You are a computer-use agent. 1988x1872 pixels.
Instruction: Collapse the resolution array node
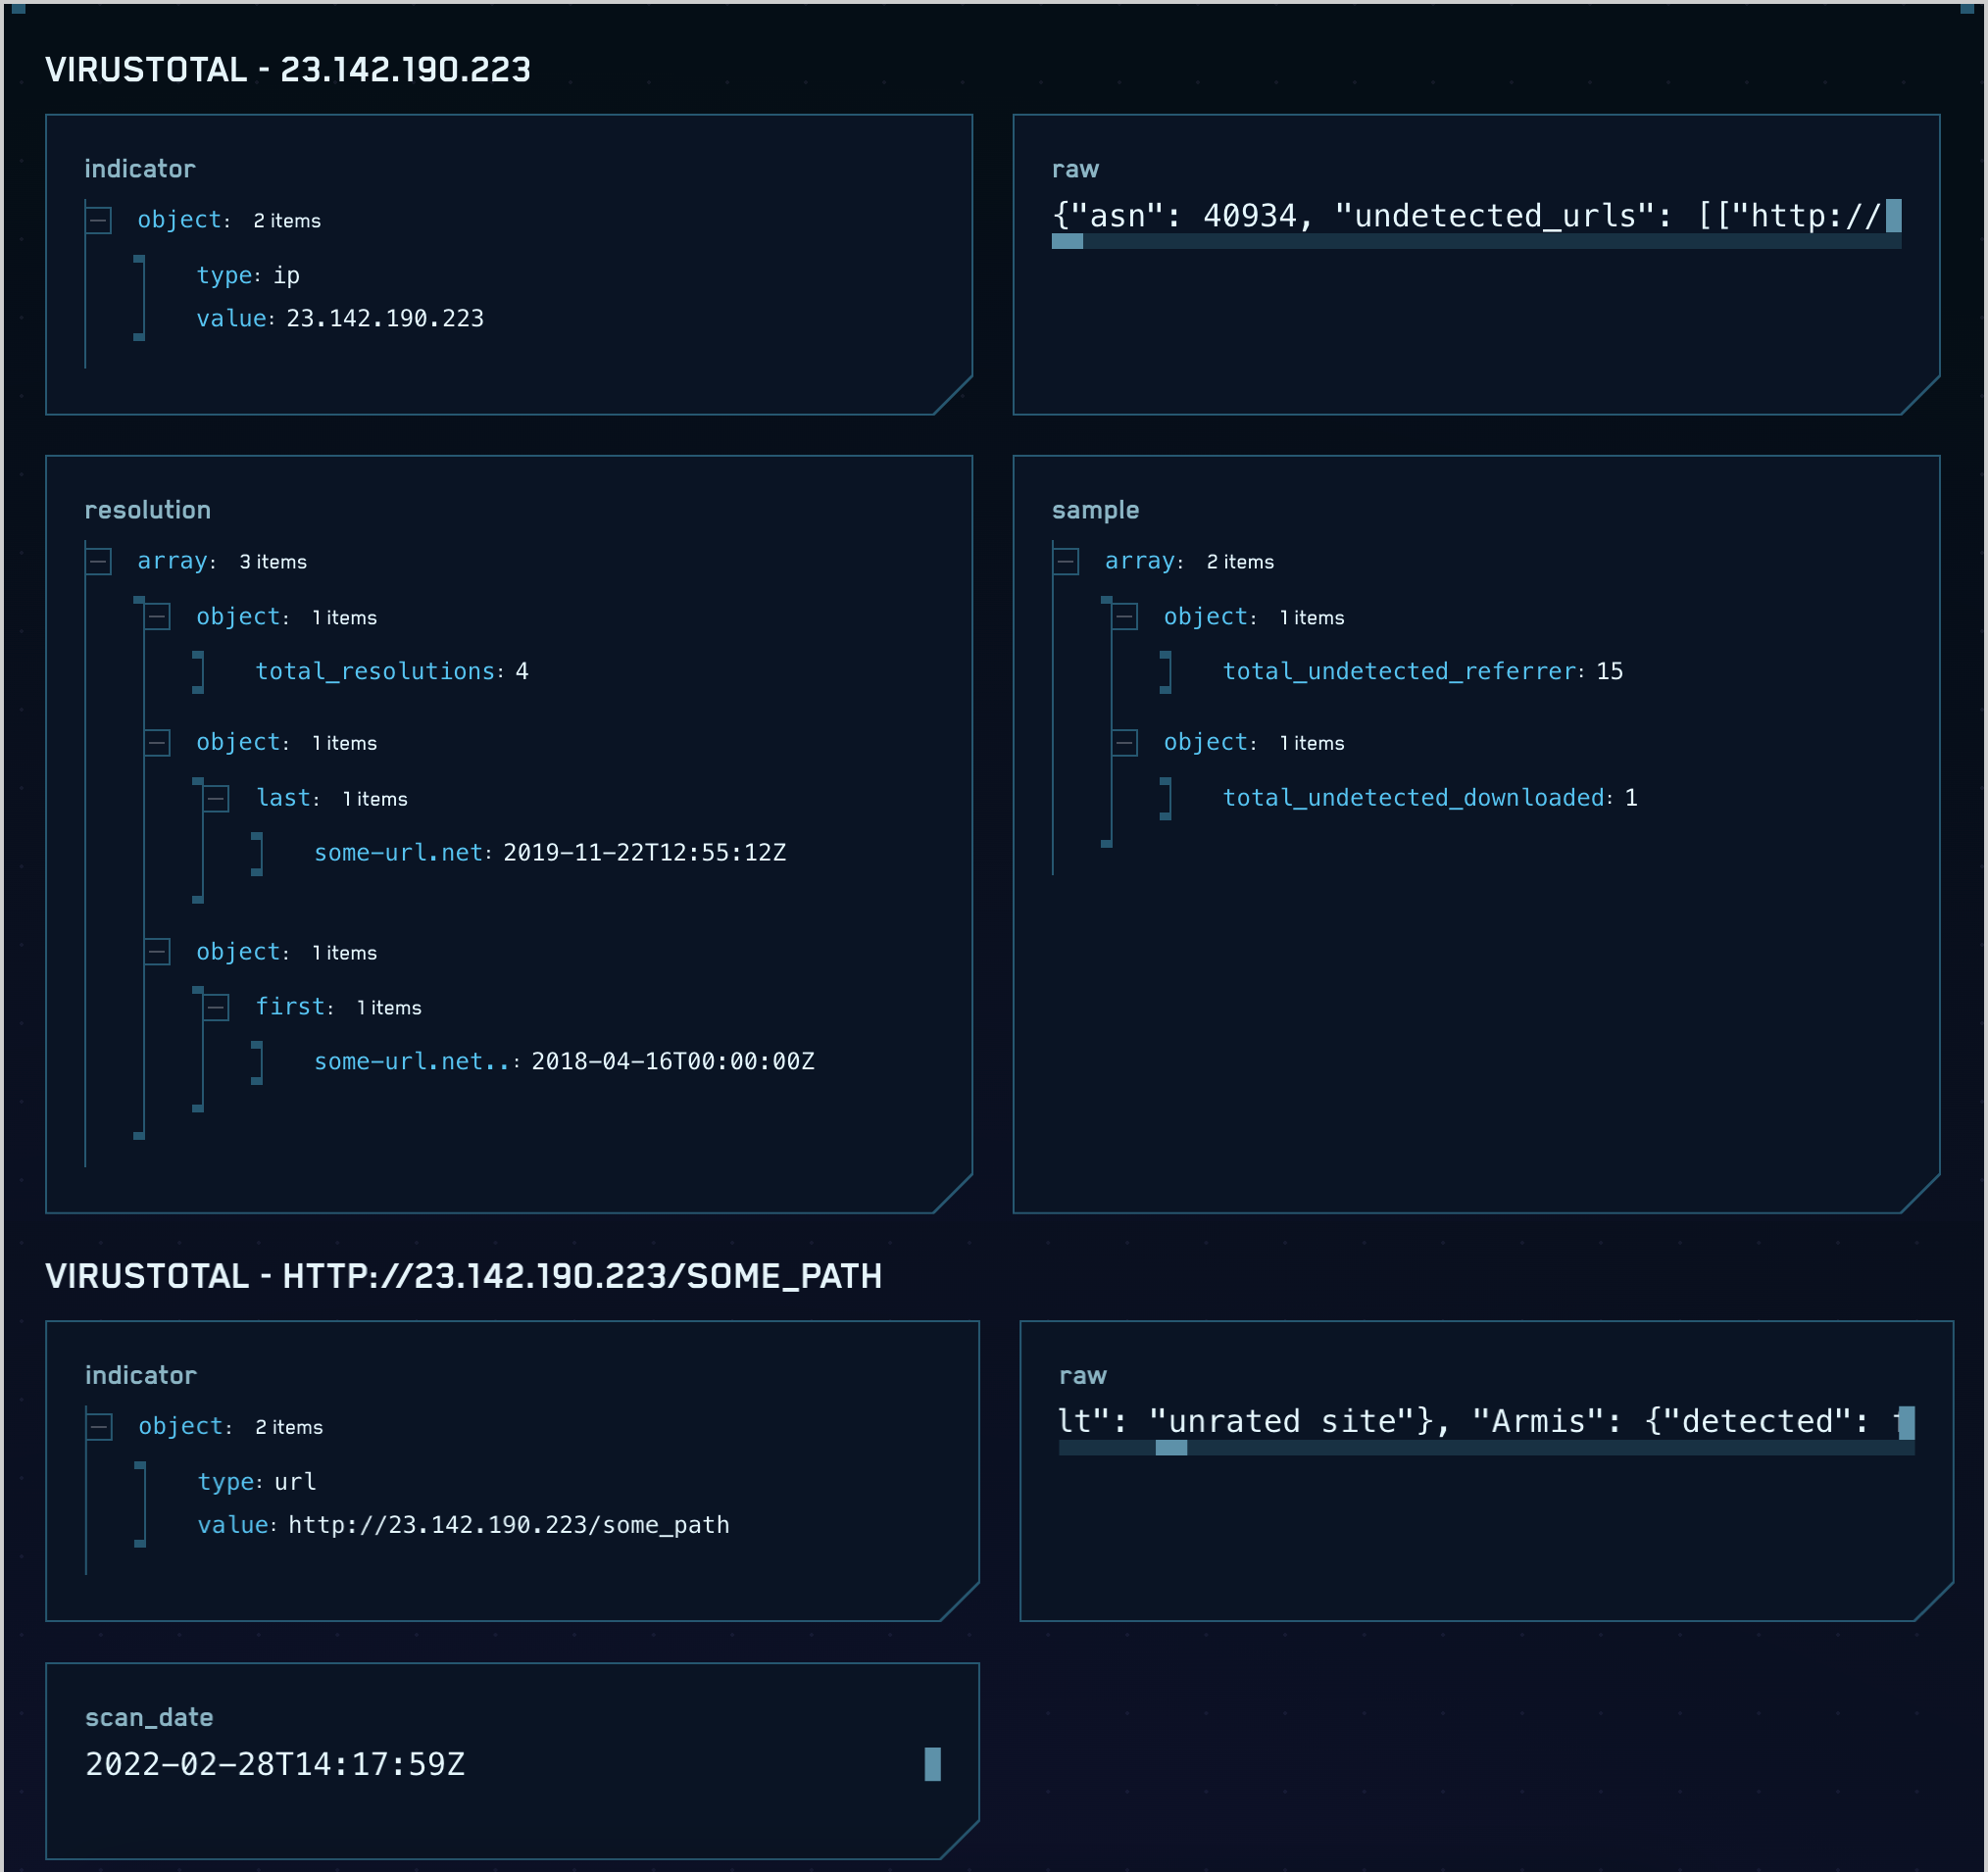[x=99, y=561]
